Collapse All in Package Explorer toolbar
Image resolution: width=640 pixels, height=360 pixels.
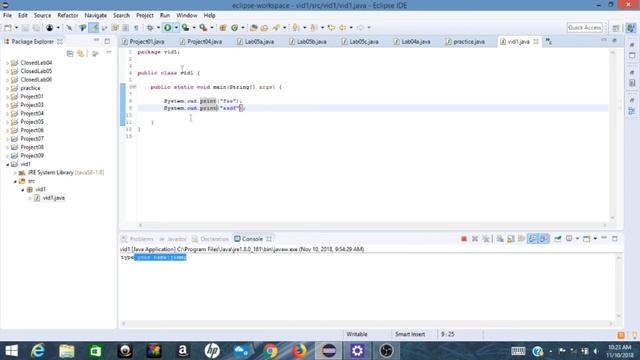tap(70, 54)
